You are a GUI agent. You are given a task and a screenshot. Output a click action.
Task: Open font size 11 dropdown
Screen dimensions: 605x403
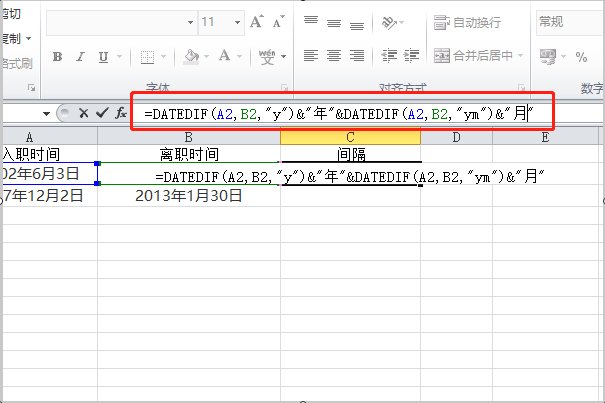click(238, 22)
